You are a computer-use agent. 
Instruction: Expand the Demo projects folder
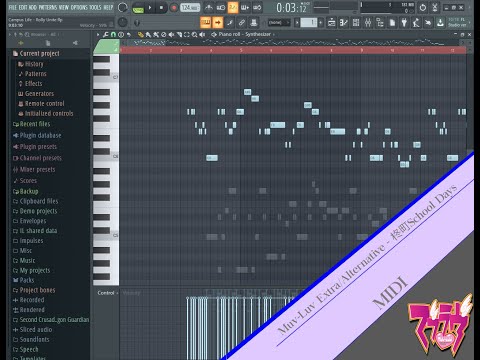pos(35,211)
